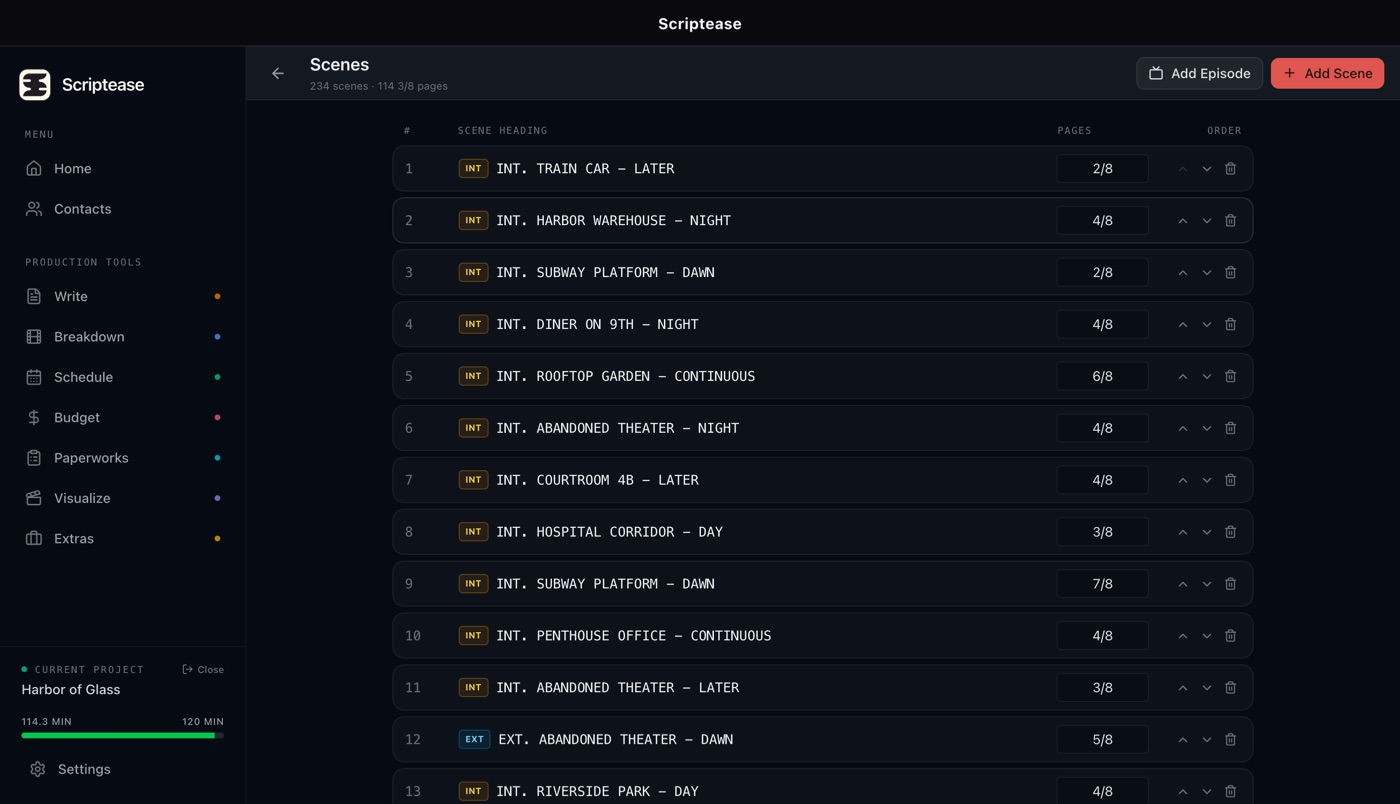1400x804 pixels.
Task: Delete scene 7 COURTROOM 4B
Action: [x=1231, y=481]
